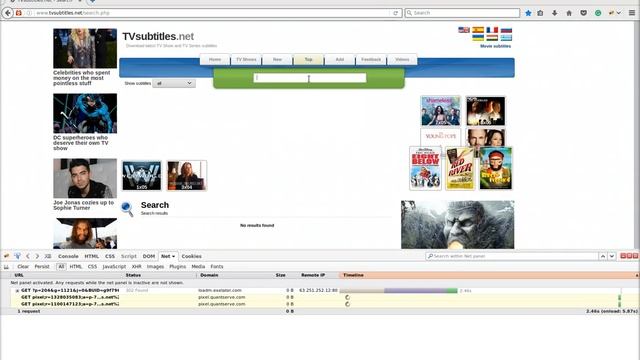
Task: Select the Spanish flag
Action: pos(478,30)
